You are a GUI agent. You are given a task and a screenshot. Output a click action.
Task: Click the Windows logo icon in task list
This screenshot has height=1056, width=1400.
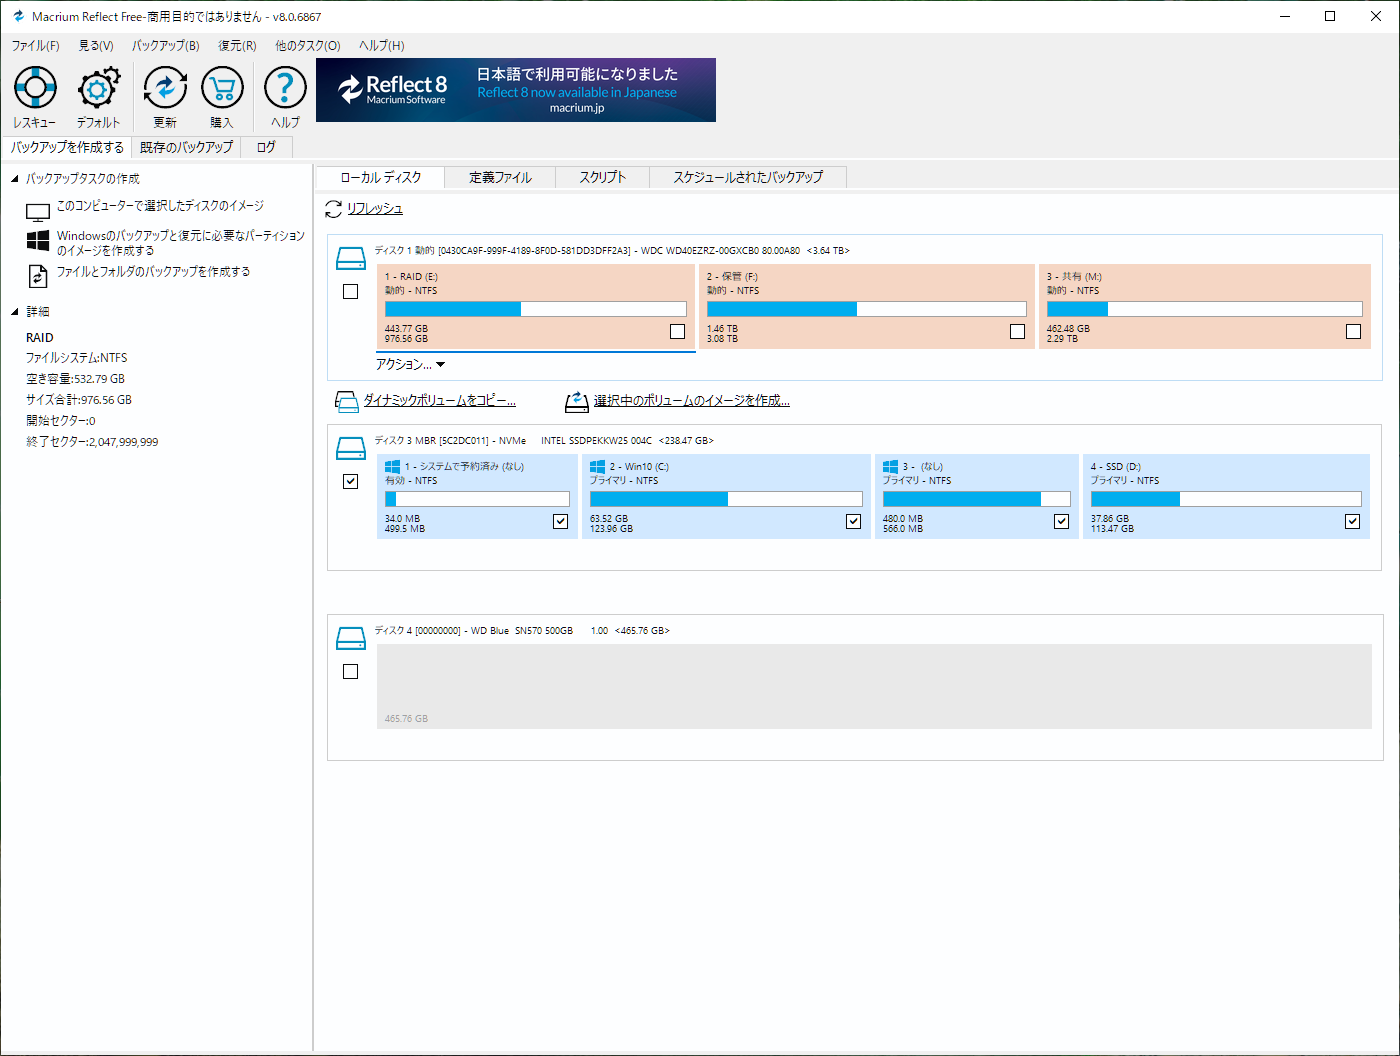(38, 240)
